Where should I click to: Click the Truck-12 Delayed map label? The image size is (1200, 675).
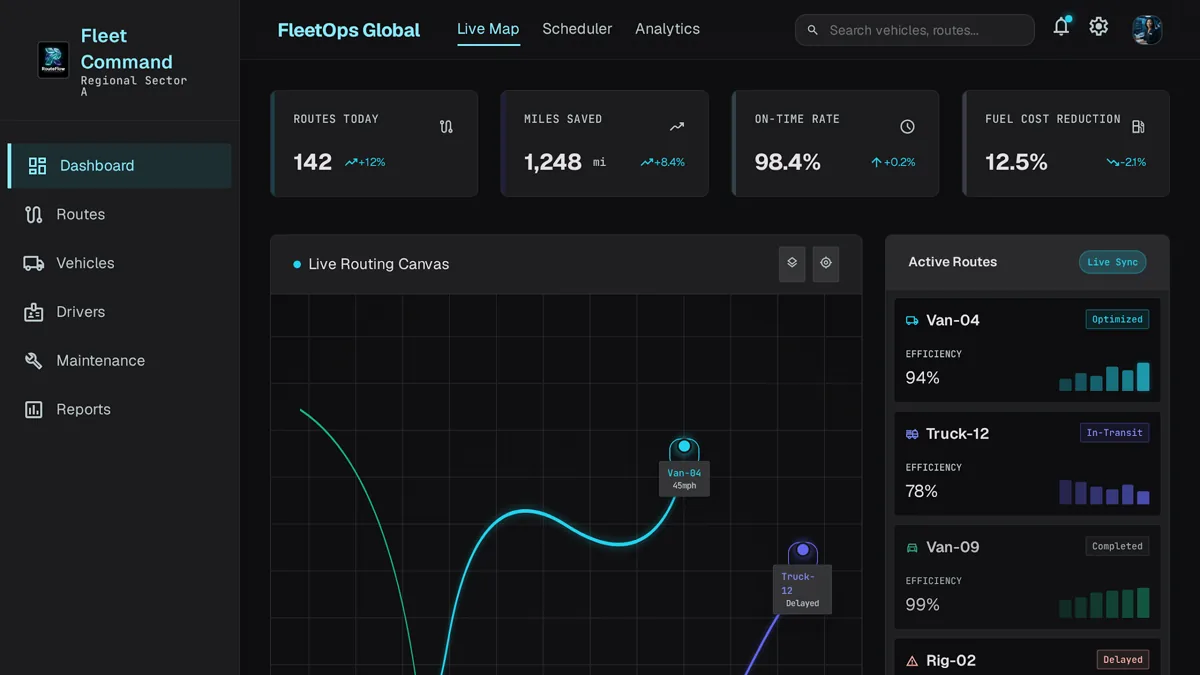[x=803, y=590]
